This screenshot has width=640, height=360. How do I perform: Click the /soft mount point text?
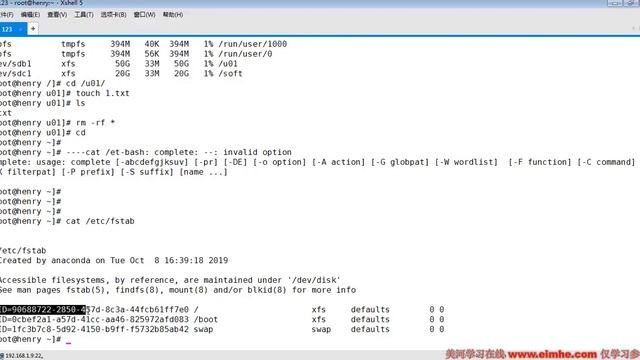230,73
